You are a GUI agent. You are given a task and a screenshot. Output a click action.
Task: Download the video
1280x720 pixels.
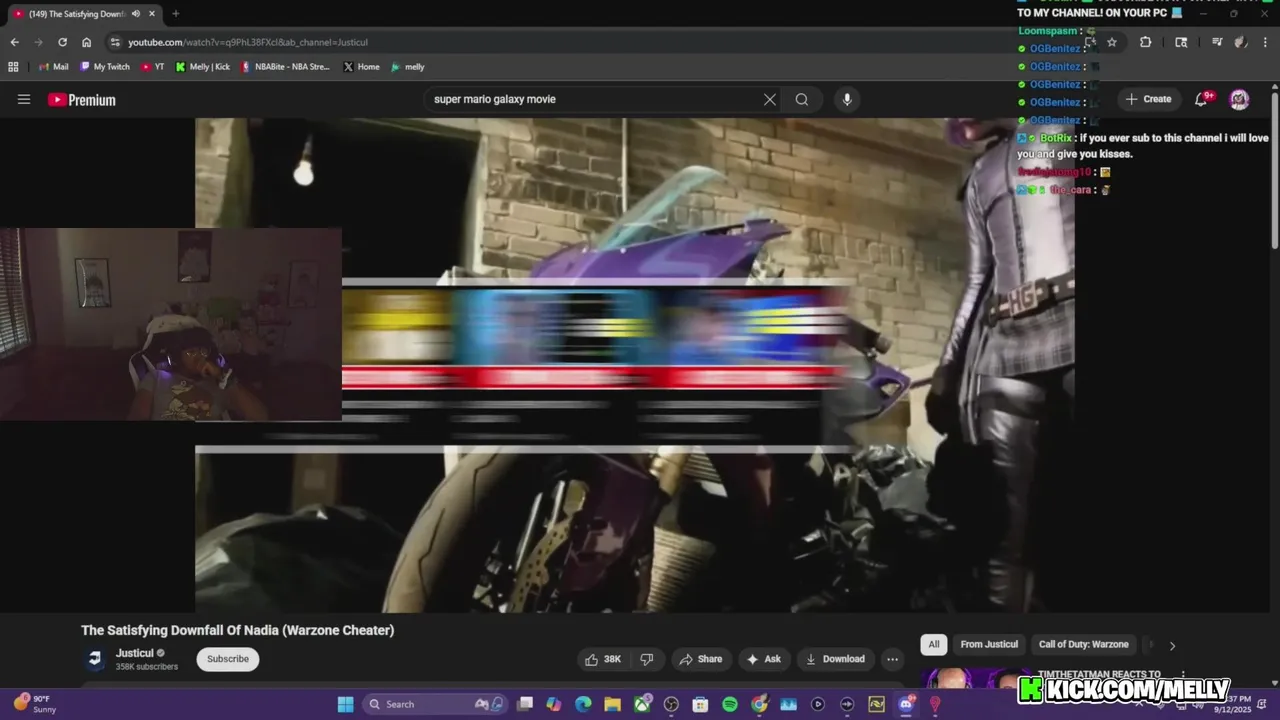(835, 659)
